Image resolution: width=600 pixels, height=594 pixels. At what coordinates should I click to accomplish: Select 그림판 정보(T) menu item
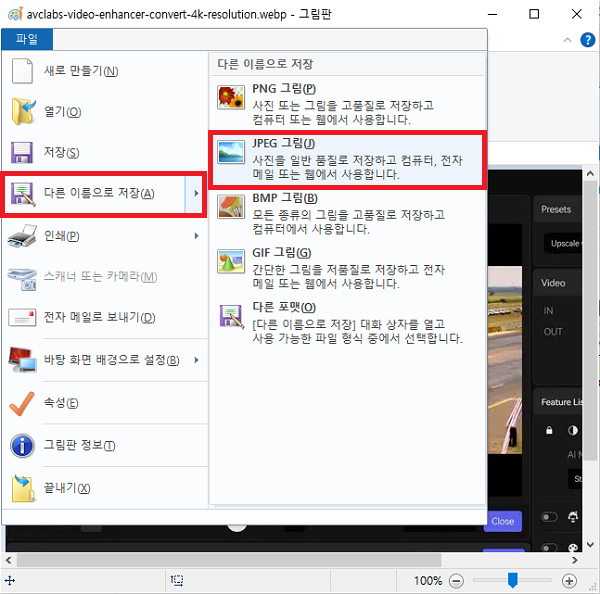pyautogui.click(x=105, y=446)
